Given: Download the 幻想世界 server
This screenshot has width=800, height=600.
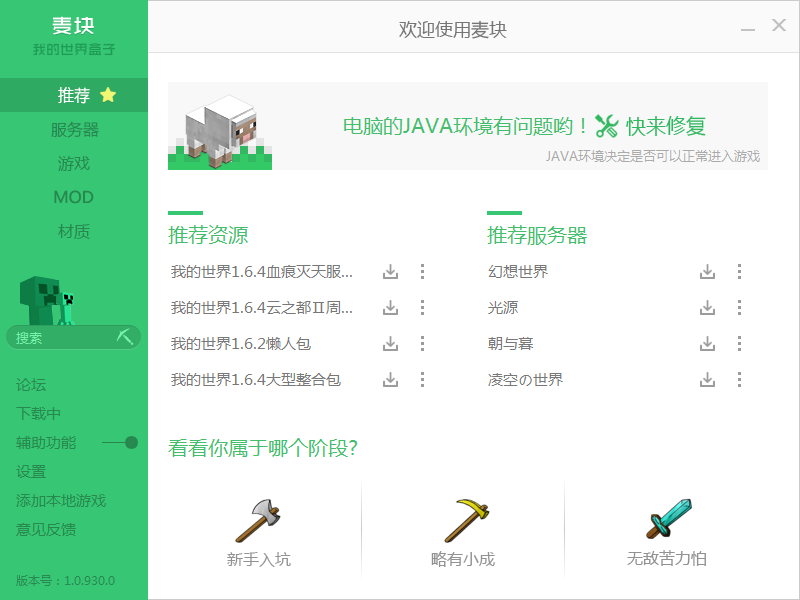Looking at the screenshot, I should (708, 270).
